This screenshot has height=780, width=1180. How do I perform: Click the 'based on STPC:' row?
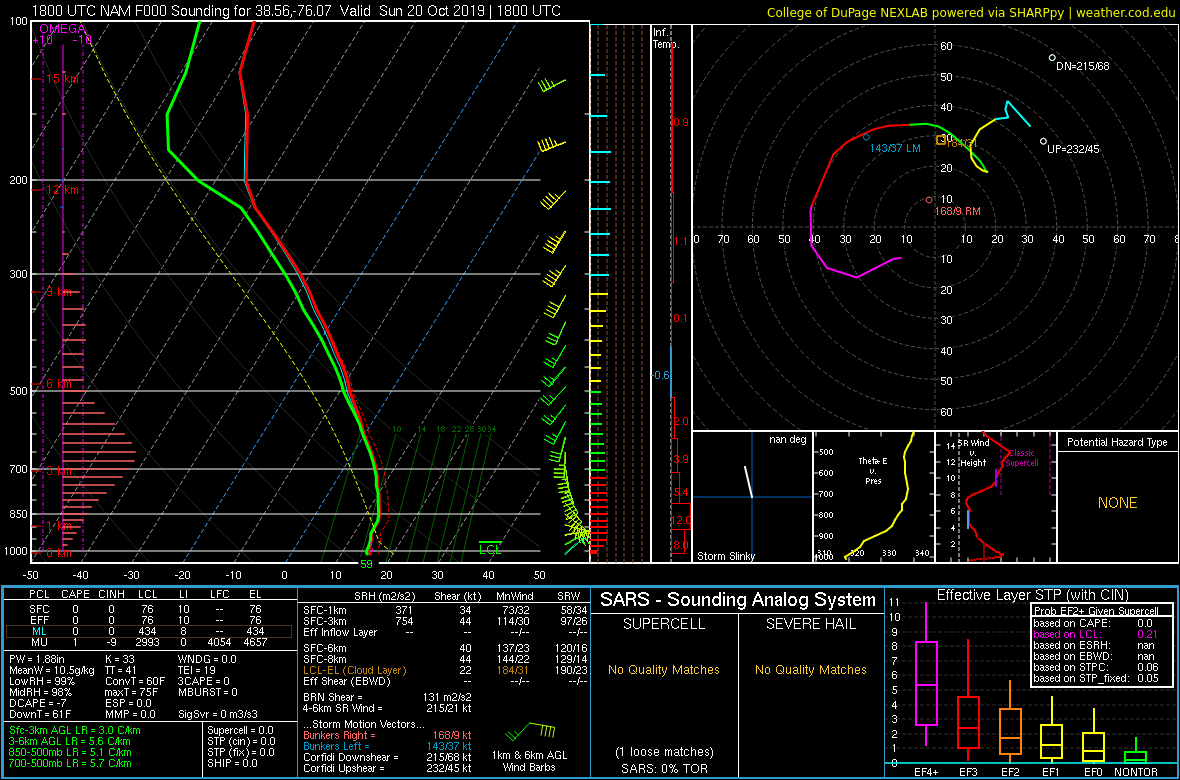tap(1096, 668)
